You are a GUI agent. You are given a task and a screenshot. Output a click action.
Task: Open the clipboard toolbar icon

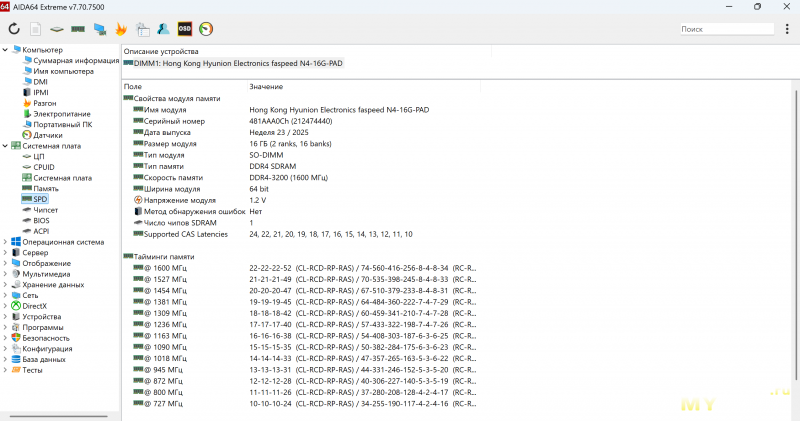pyautogui.click(x=142, y=29)
